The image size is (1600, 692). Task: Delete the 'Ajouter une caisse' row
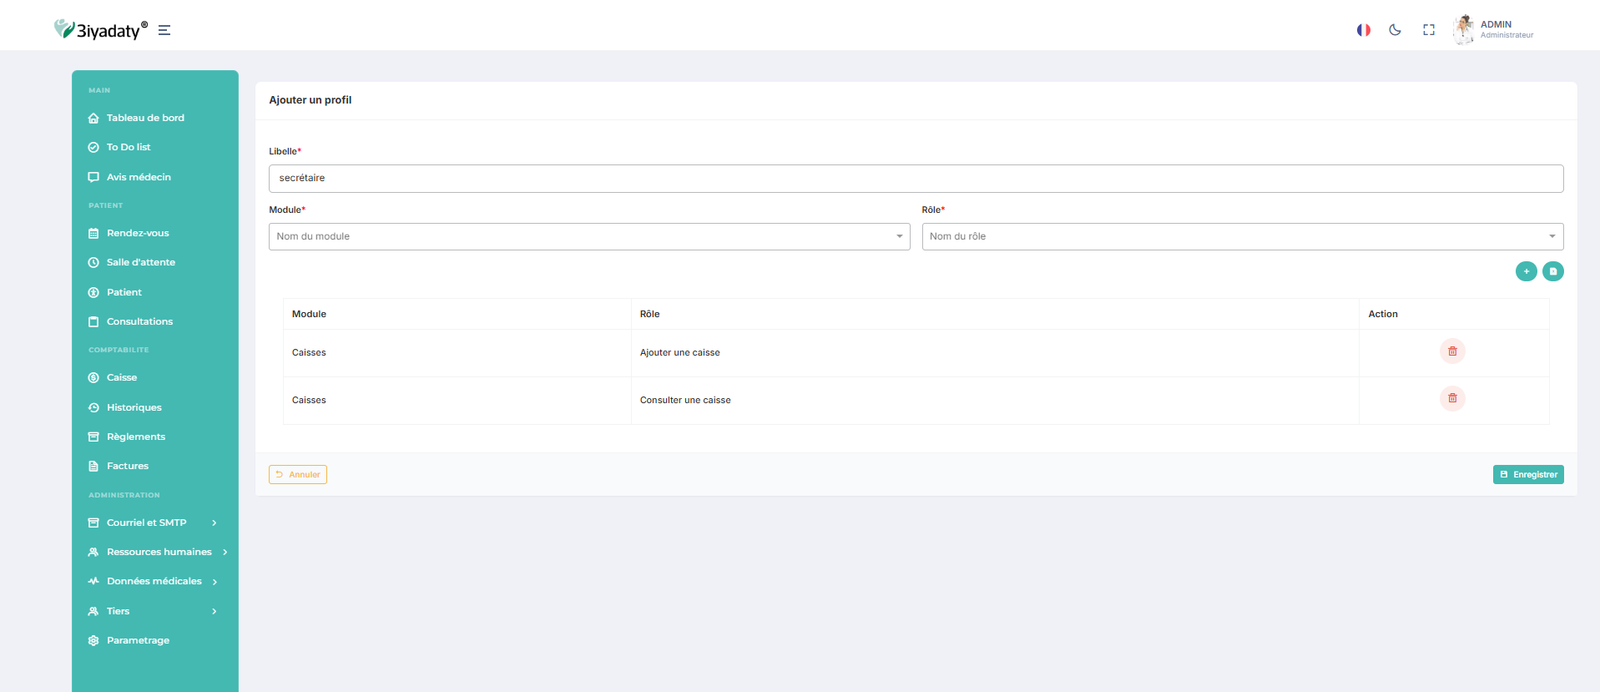point(1452,351)
